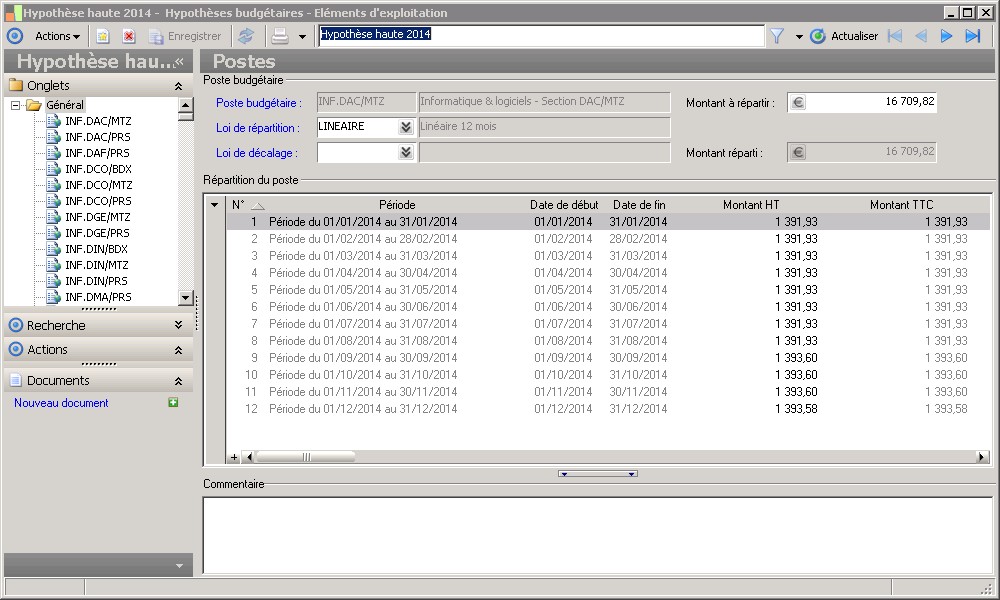Open the Loi de décalage dropdown

coord(405,152)
